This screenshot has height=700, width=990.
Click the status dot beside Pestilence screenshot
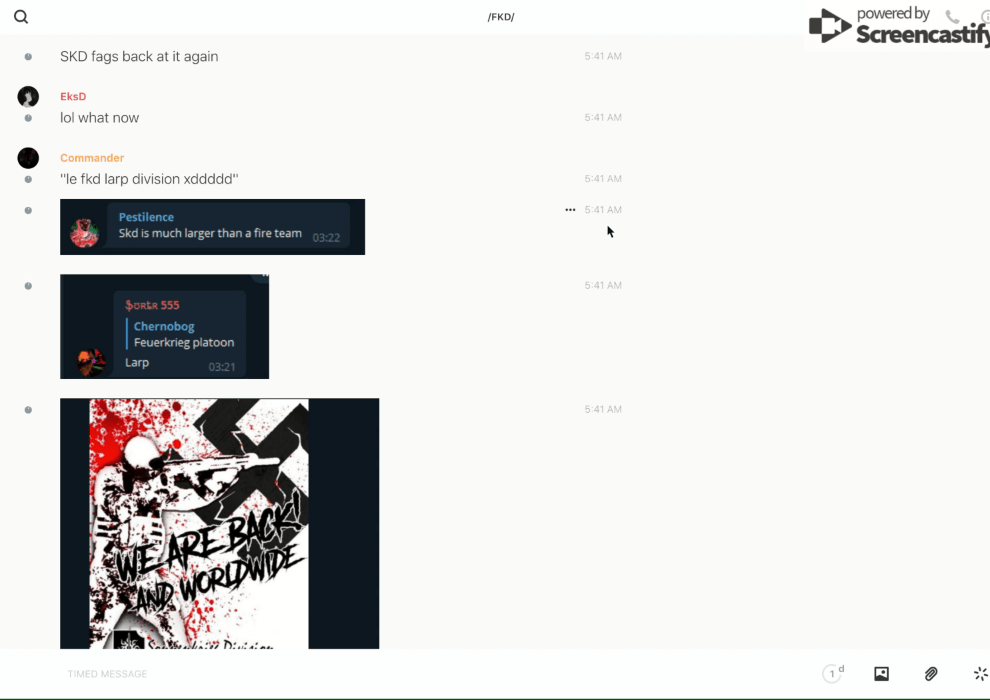tap(28, 210)
